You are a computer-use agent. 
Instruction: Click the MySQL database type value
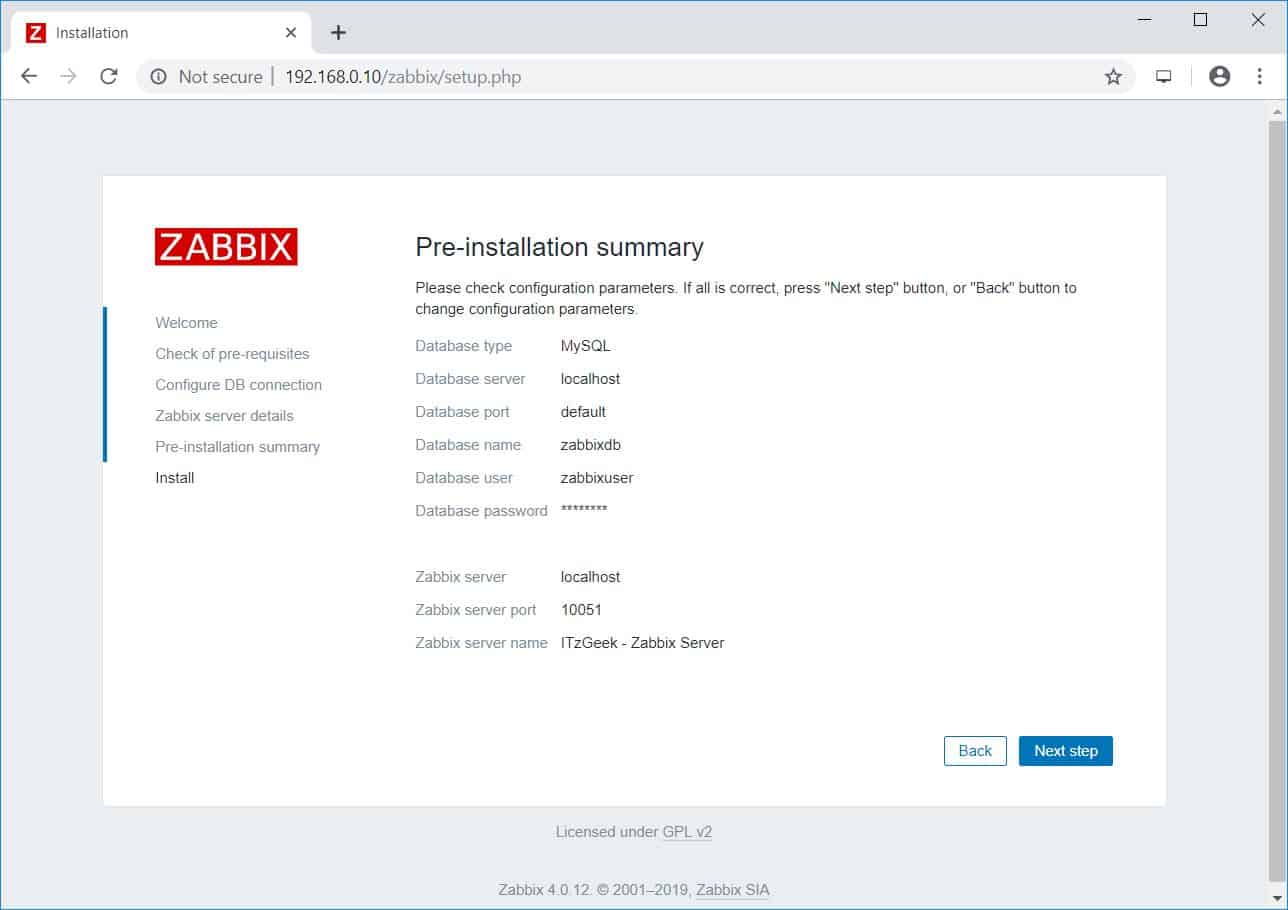coord(585,346)
